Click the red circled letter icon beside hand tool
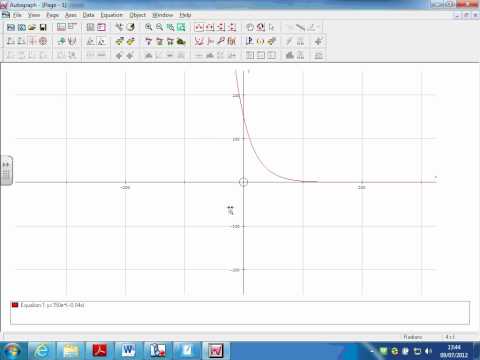 pos(261,27)
